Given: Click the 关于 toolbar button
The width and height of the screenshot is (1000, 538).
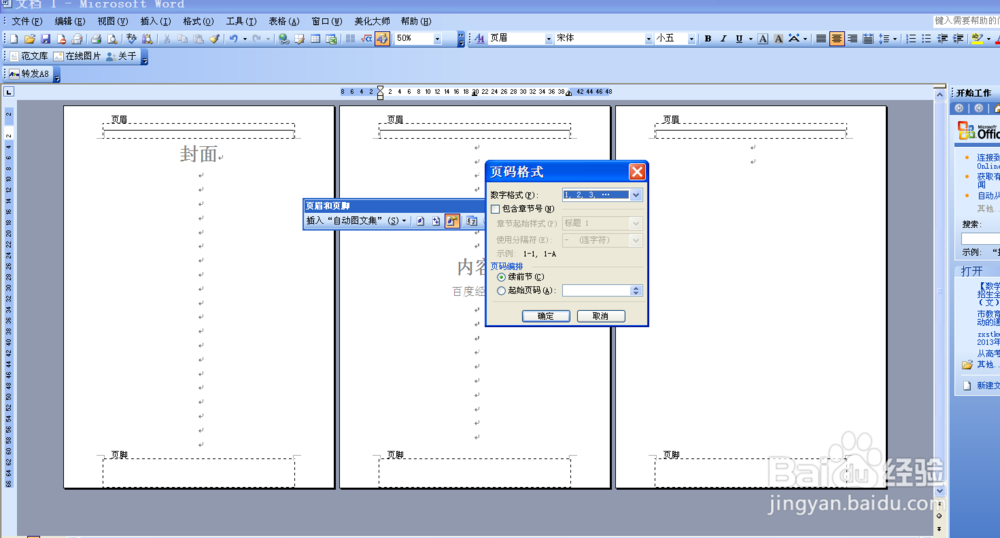Looking at the screenshot, I should (121, 56).
